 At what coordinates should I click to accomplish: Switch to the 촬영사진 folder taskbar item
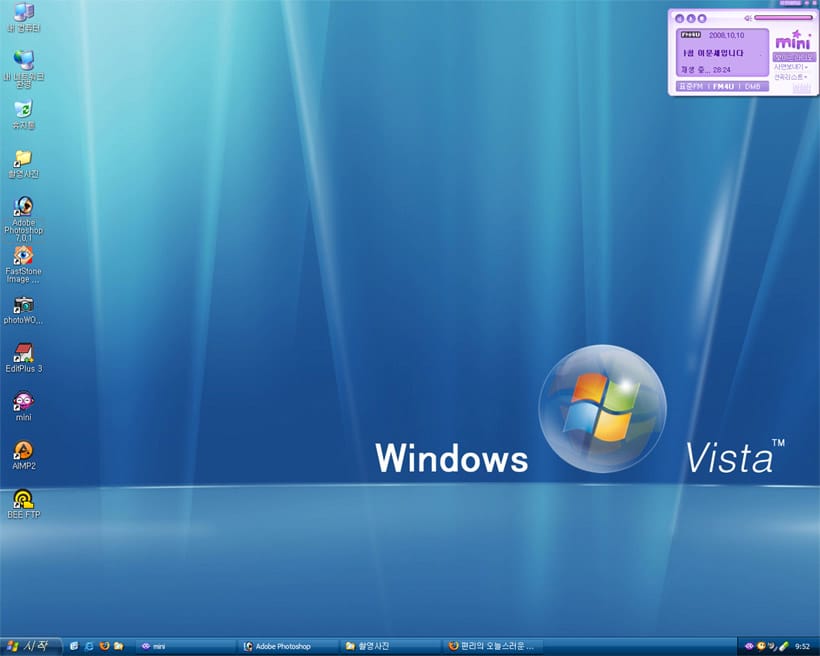(x=387, y=646)
